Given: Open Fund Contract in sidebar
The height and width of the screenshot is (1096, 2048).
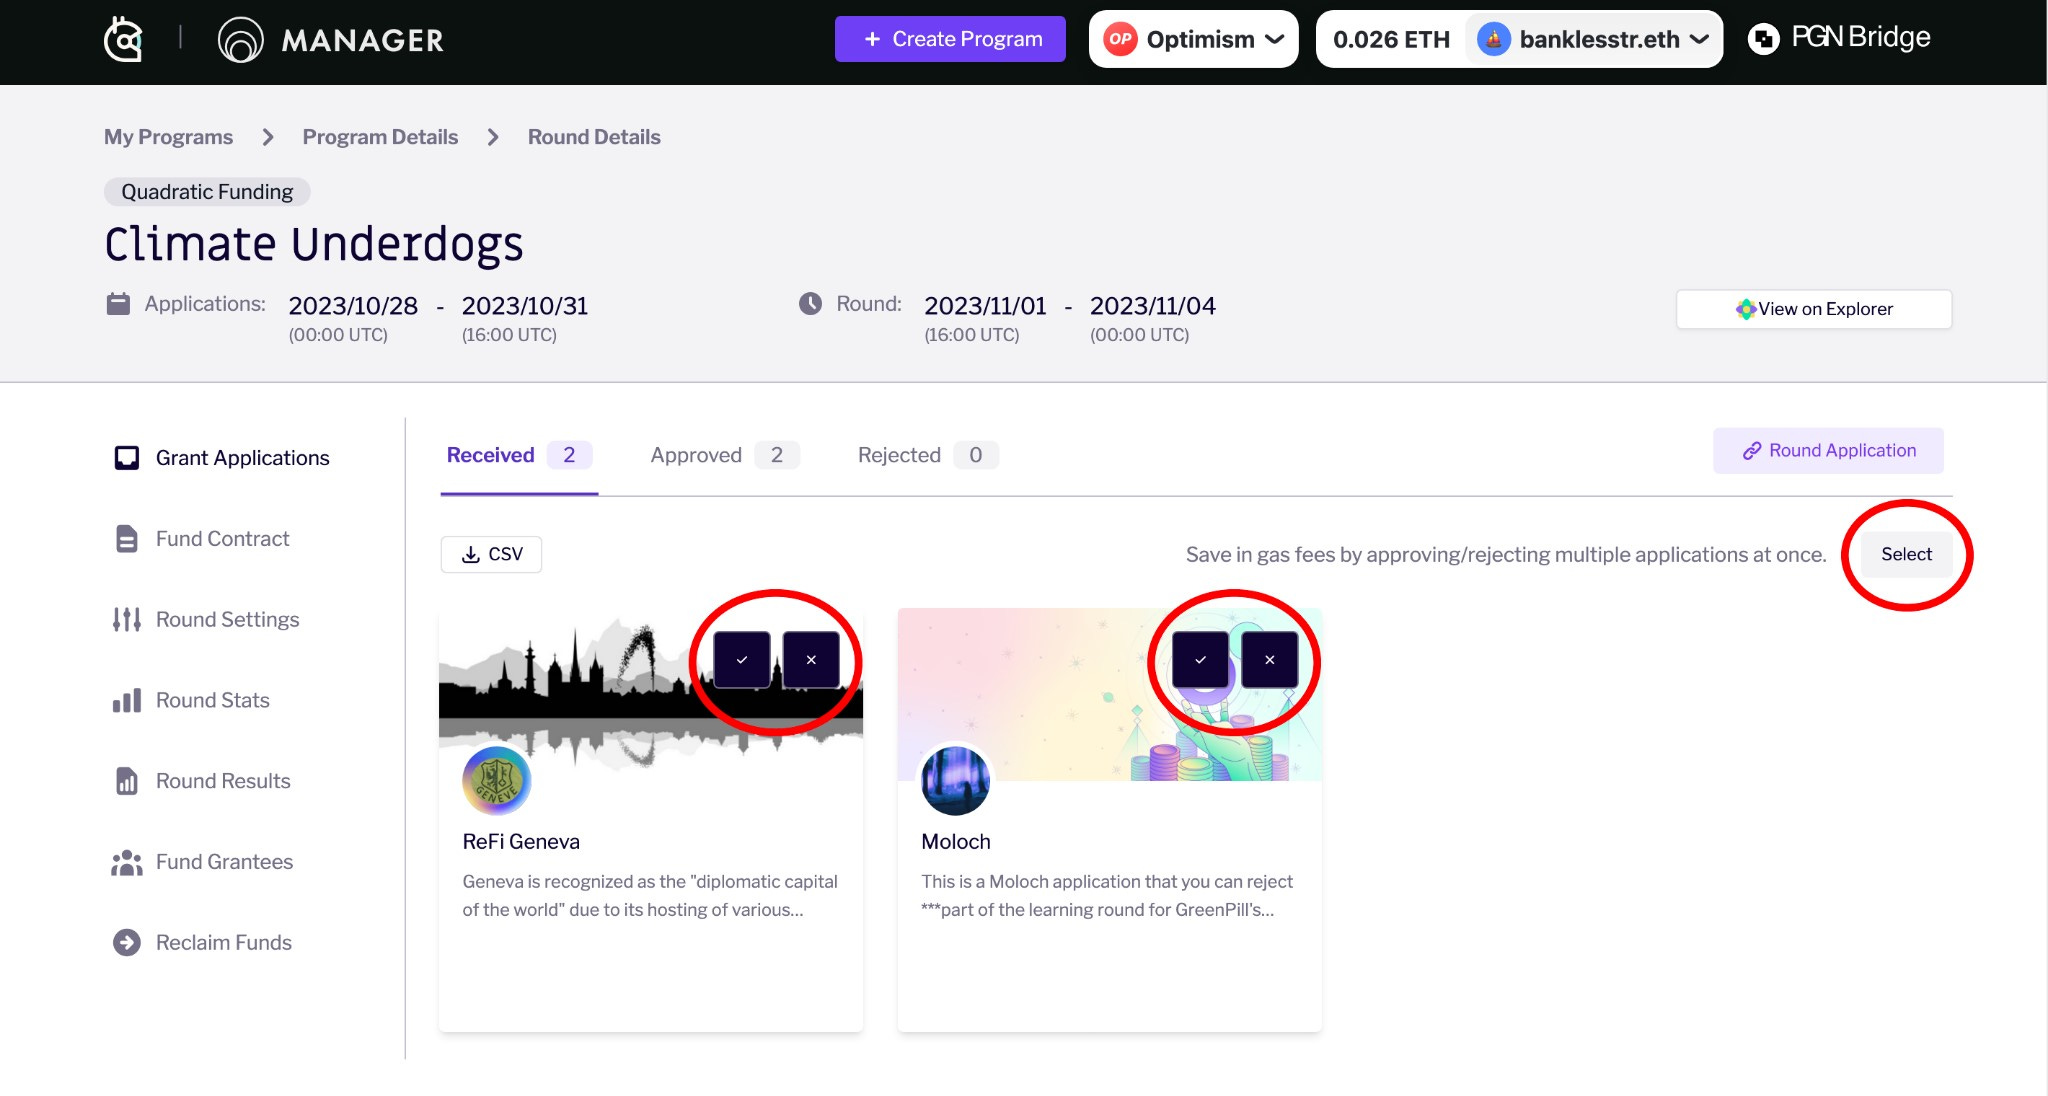Looking at the screenshot, I should [x=202, y=539].
